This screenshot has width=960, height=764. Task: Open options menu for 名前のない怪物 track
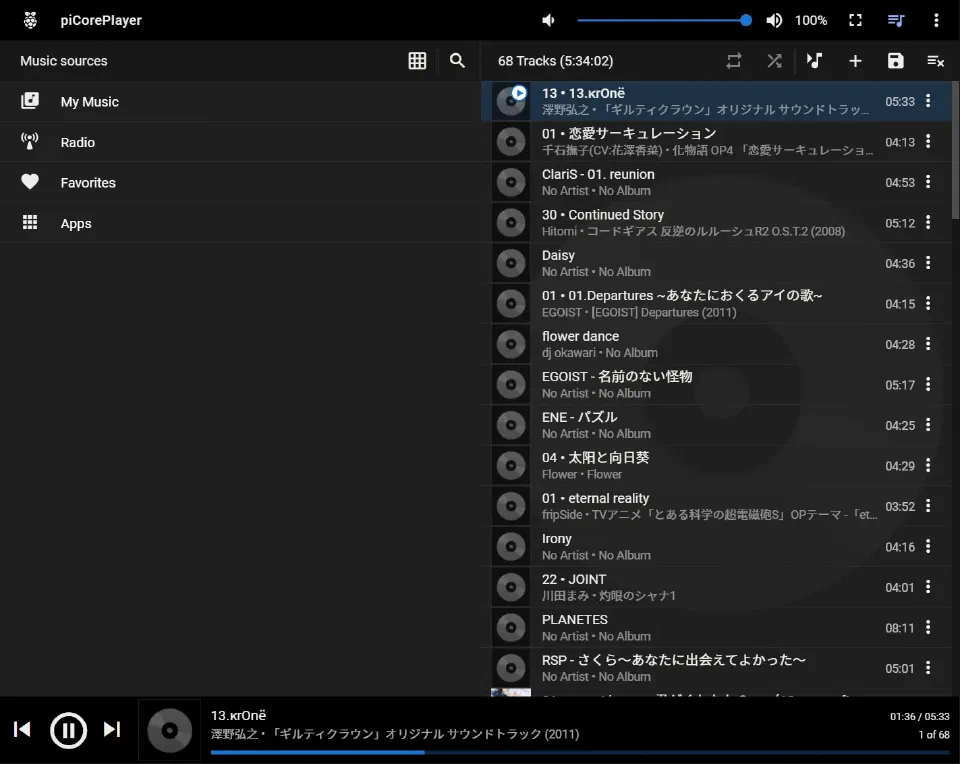[x=928, y=384]
